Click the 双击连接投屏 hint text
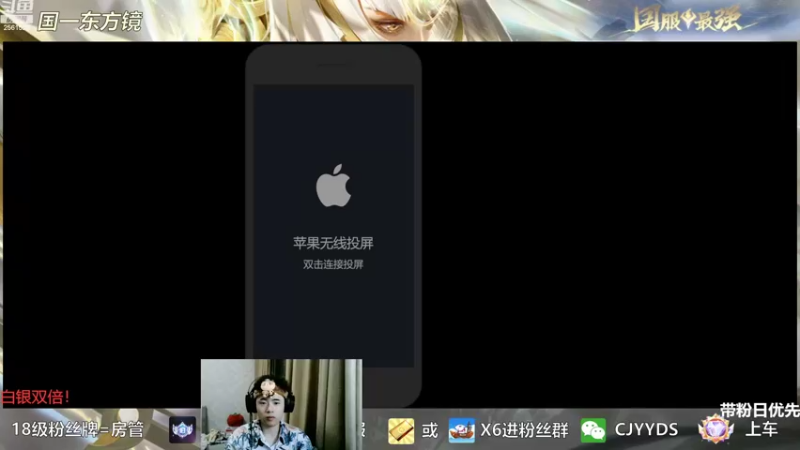The image size is (800, 450). click(333, 264)
